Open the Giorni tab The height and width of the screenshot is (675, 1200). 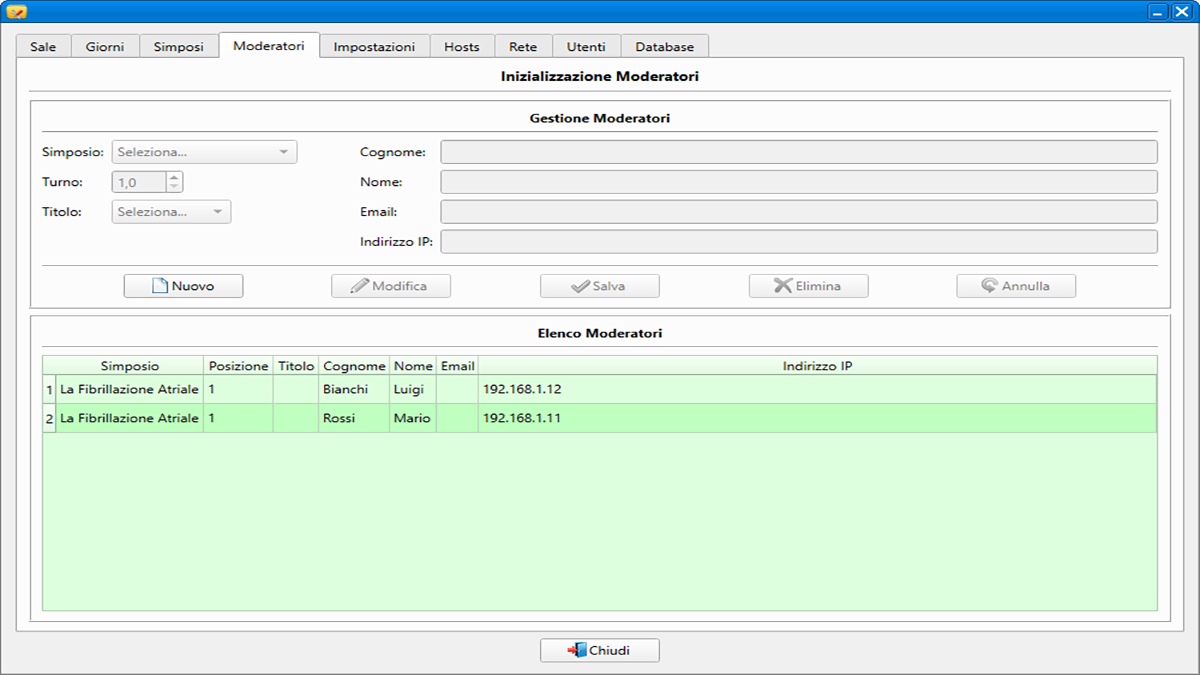[105, 47]
